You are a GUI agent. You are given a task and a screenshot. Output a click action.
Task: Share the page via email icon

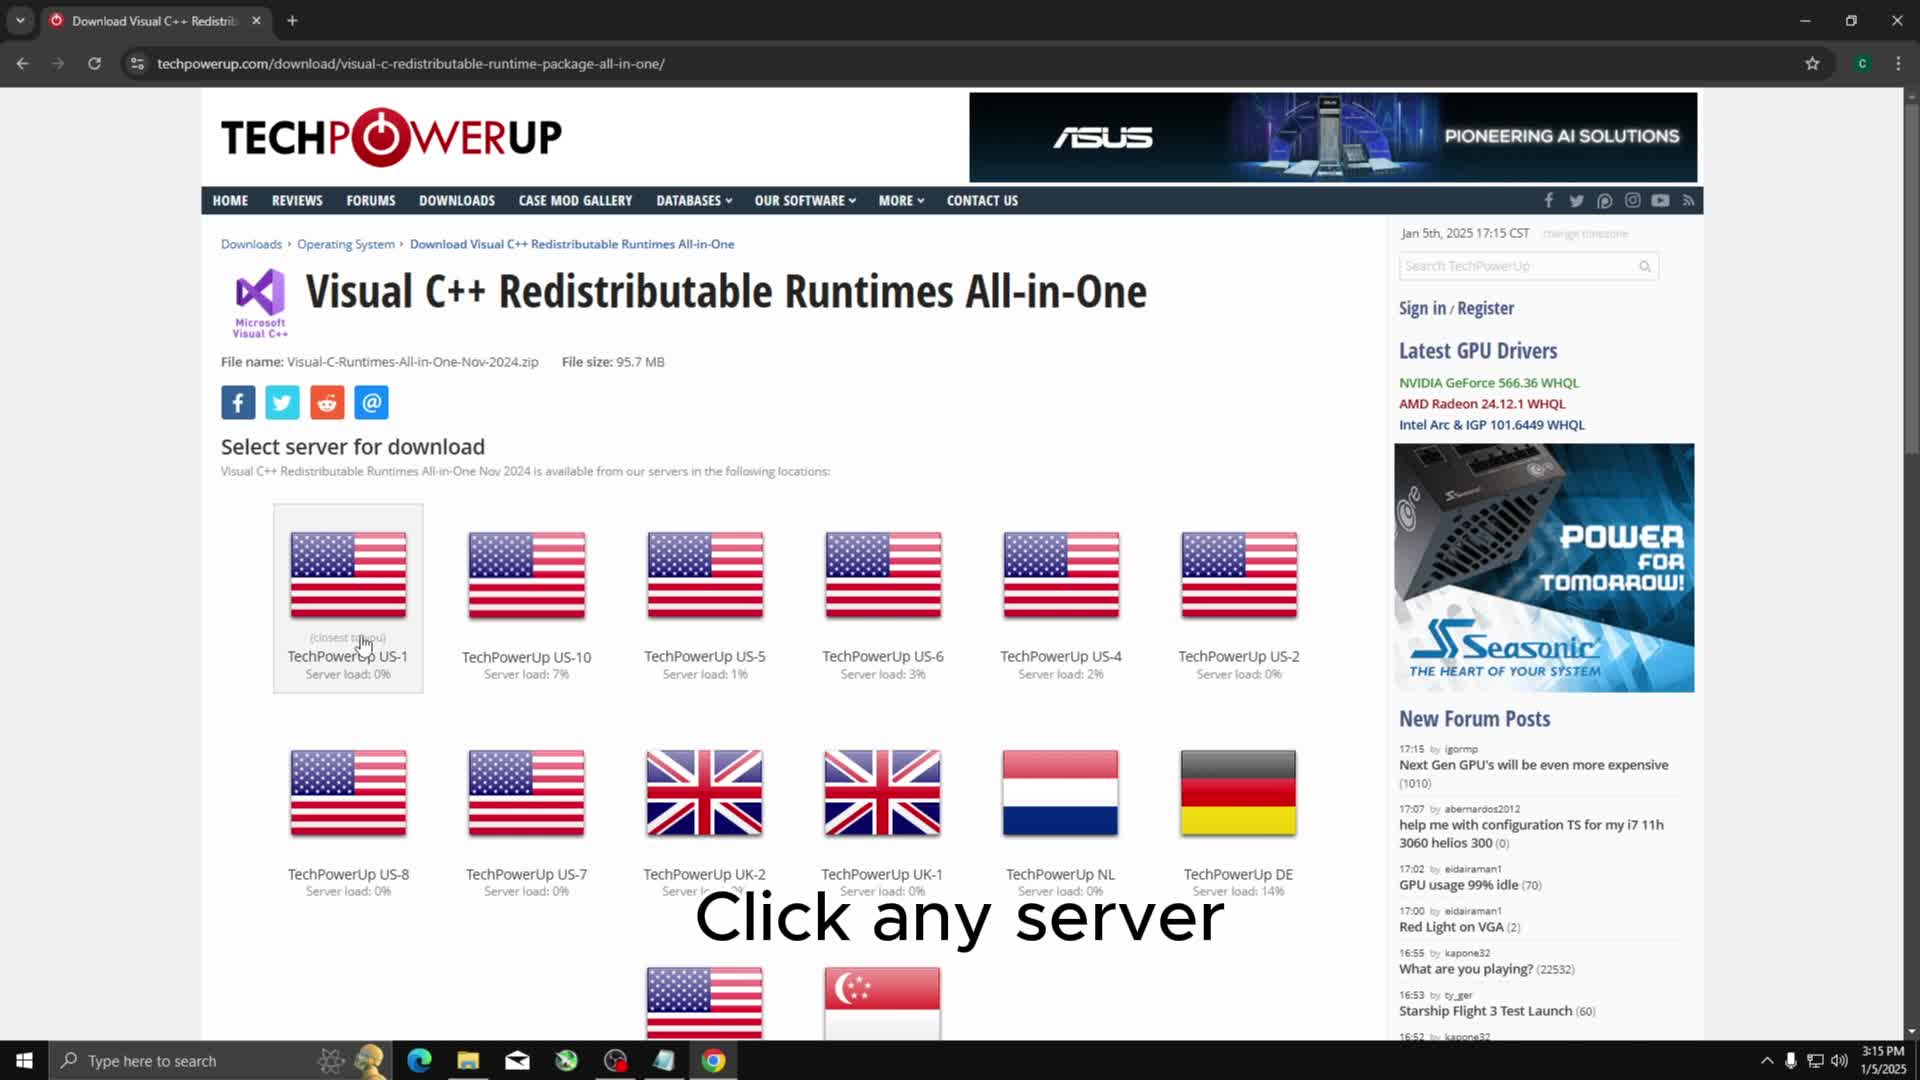(371, 402)
